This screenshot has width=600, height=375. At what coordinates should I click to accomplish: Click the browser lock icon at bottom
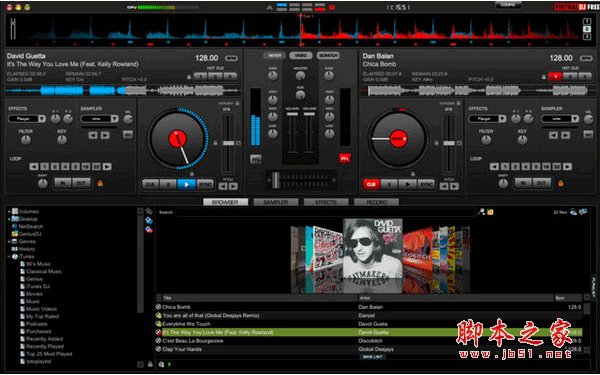(150, 365)
